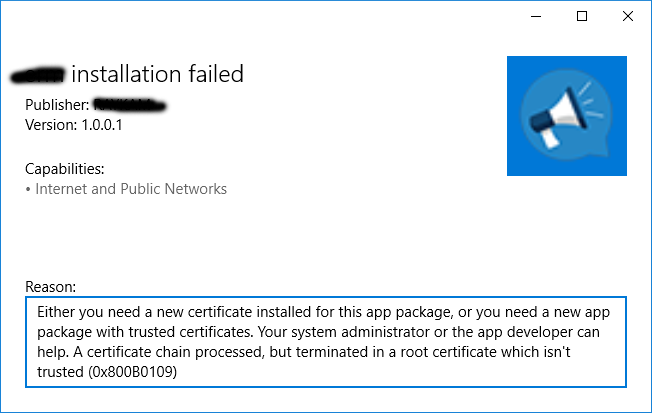Click the Capabilities label
The height and width of the screenshot is (413, 652).
pos(64,168)
